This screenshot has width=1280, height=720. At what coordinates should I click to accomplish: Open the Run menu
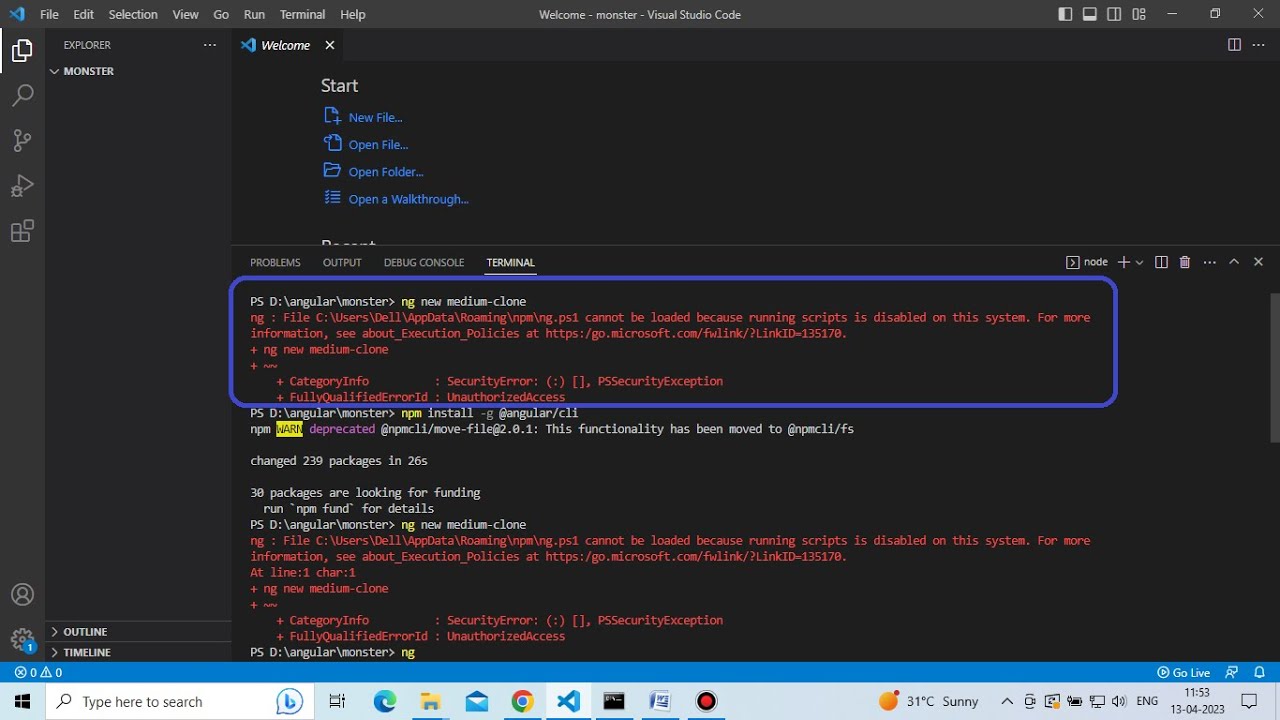pos(254,14)
